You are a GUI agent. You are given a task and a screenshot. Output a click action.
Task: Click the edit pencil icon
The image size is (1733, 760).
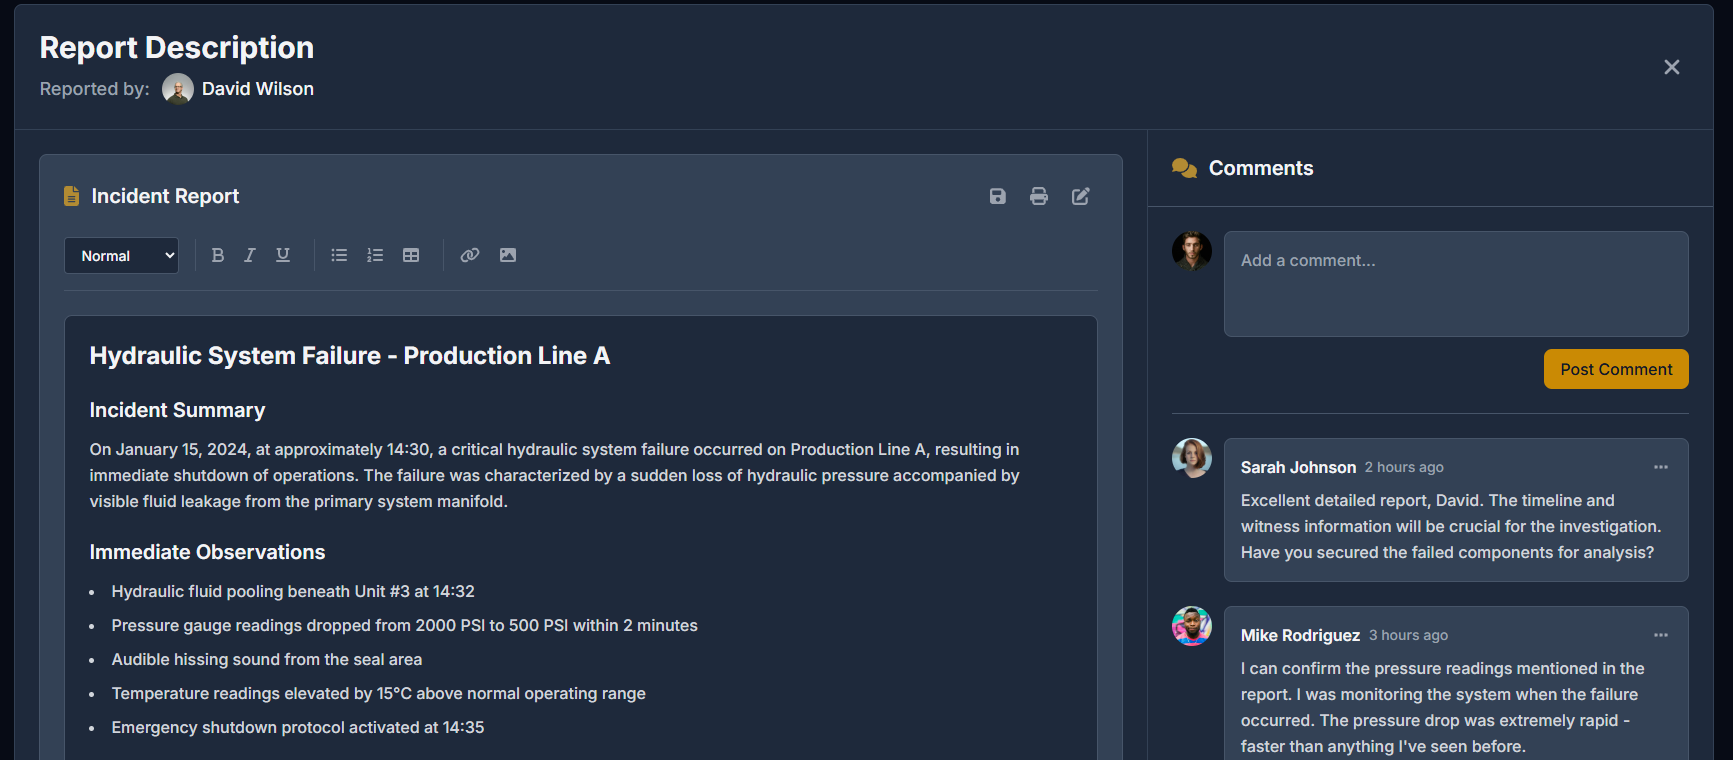point(1081,196)
